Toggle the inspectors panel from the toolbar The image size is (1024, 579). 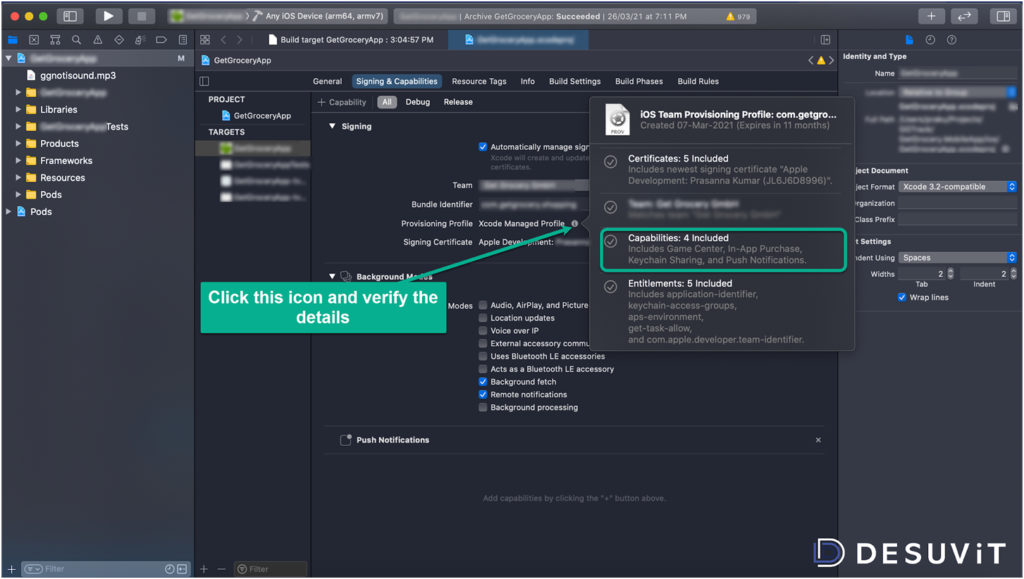click(1003, 16)
